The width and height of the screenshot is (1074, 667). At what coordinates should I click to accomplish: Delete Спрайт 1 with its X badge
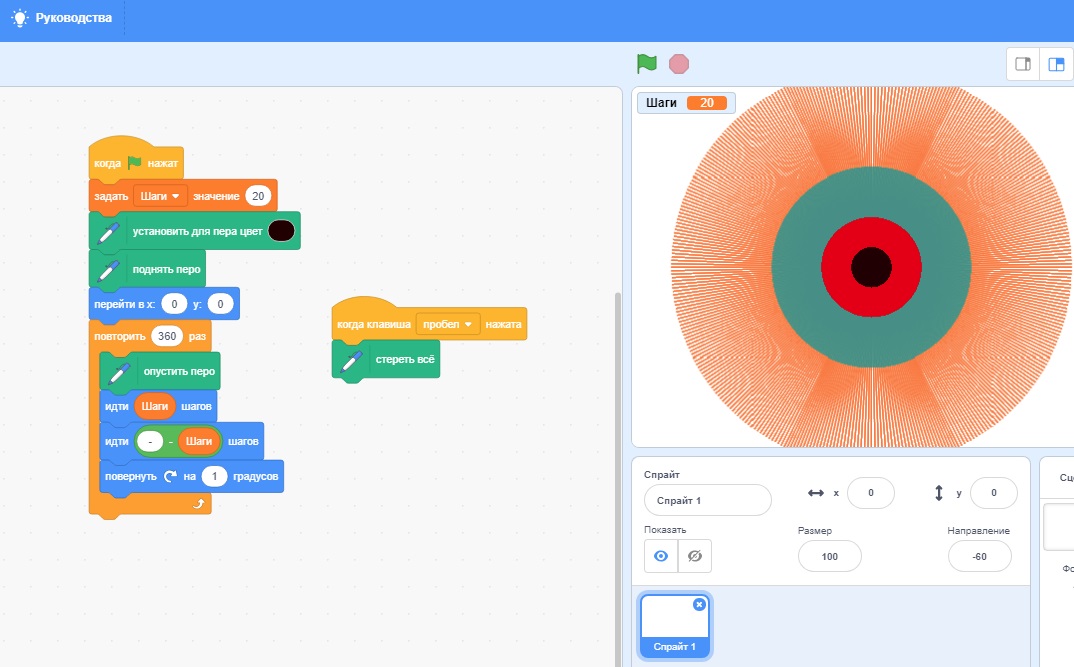(x=699, y=605)
